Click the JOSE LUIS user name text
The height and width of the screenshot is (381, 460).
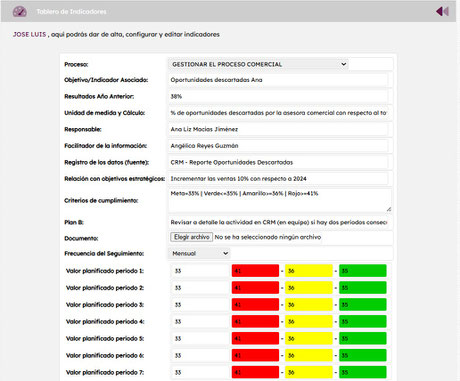pos(29,34)
